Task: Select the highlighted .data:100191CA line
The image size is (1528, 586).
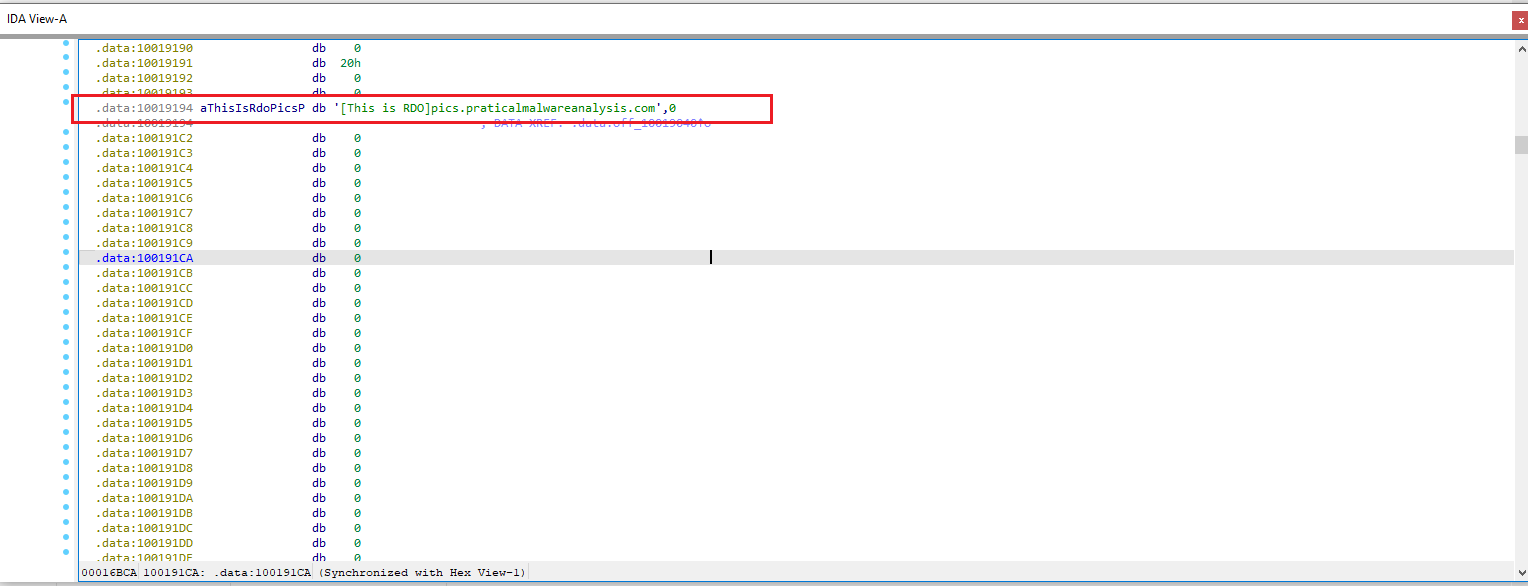Action: 300,257
